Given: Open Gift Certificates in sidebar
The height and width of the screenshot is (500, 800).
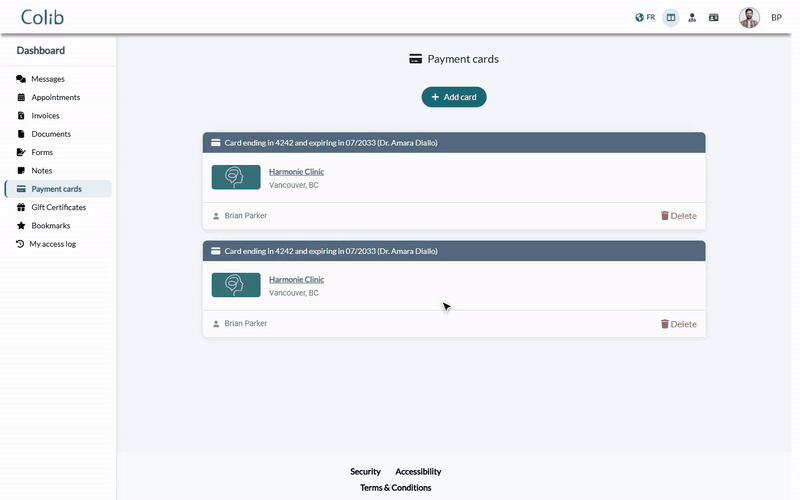Looking at the screenshot, I should tap(59, 207).
